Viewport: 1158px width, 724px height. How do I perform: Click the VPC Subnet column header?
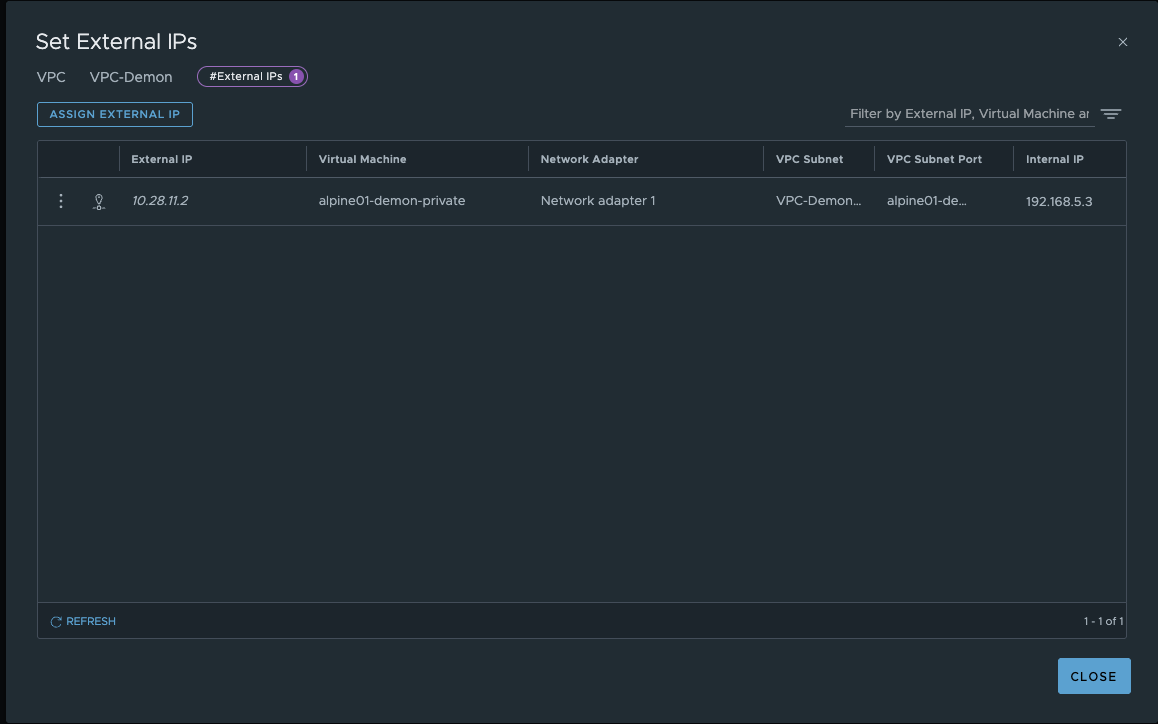tap(809, 159)
